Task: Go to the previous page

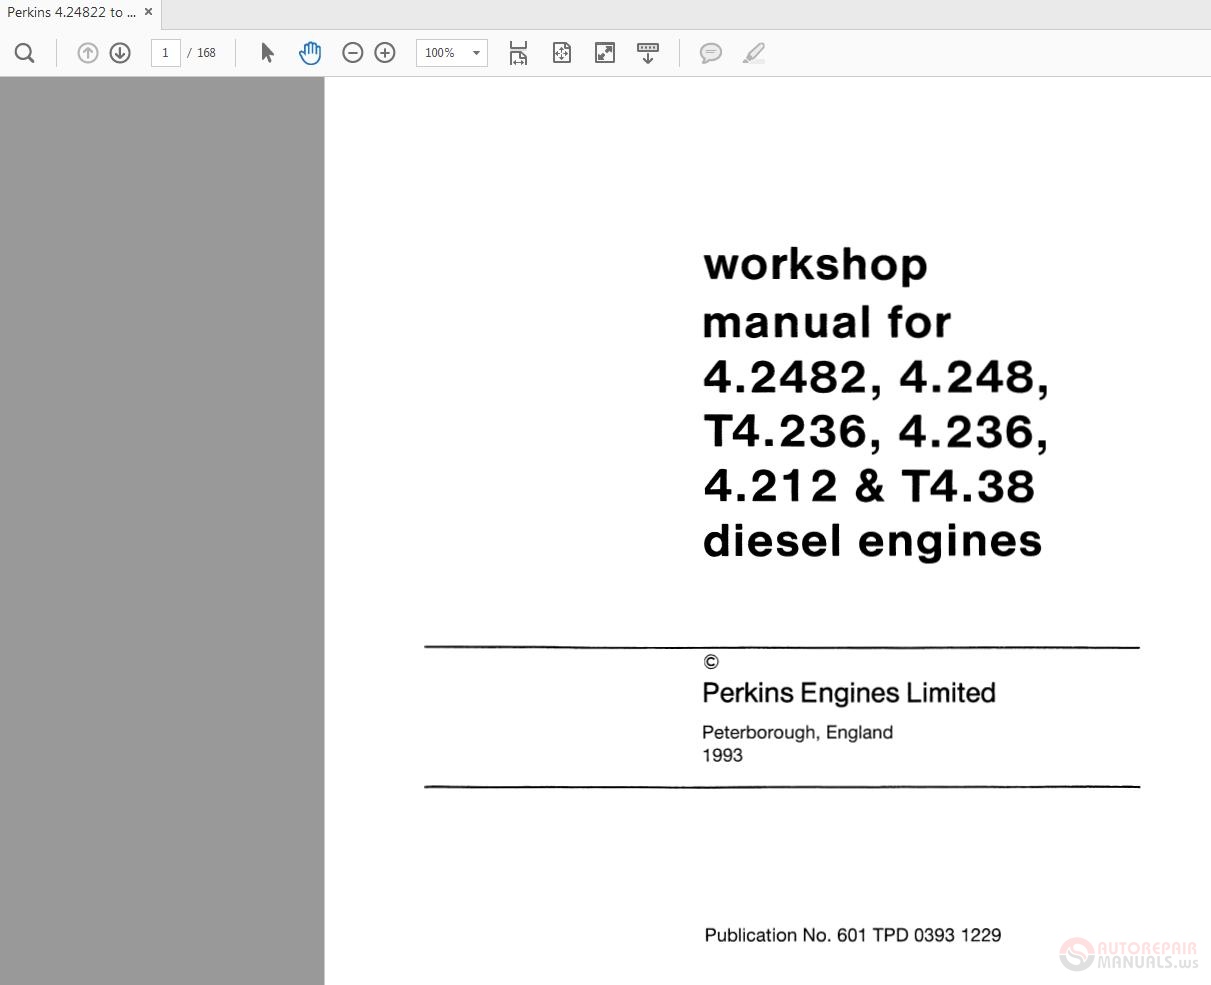Action: [88, 52]
